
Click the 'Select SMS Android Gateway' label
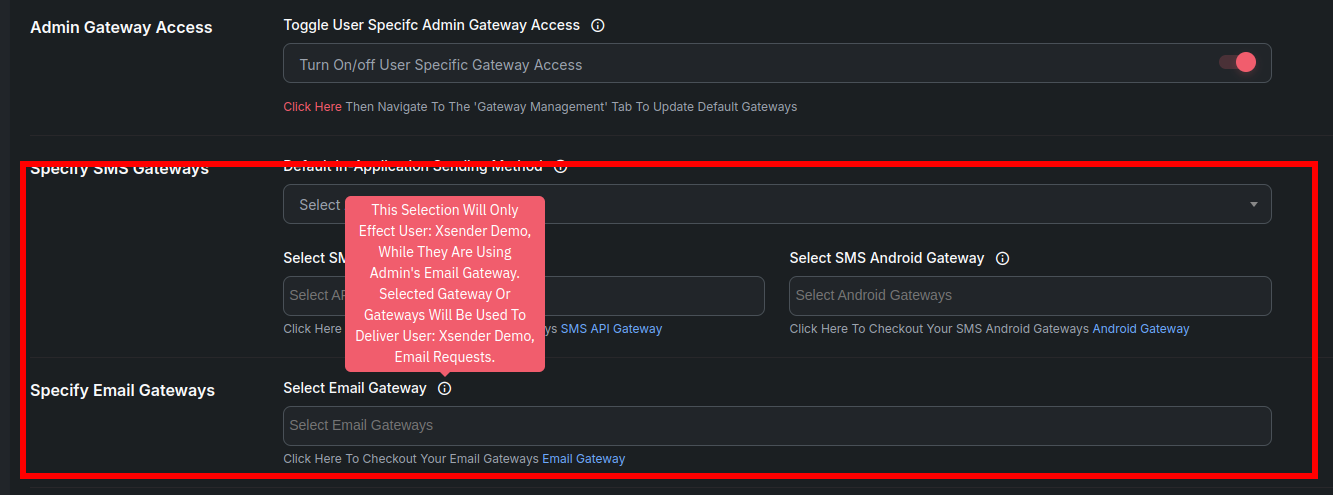(x=886, y=258)
